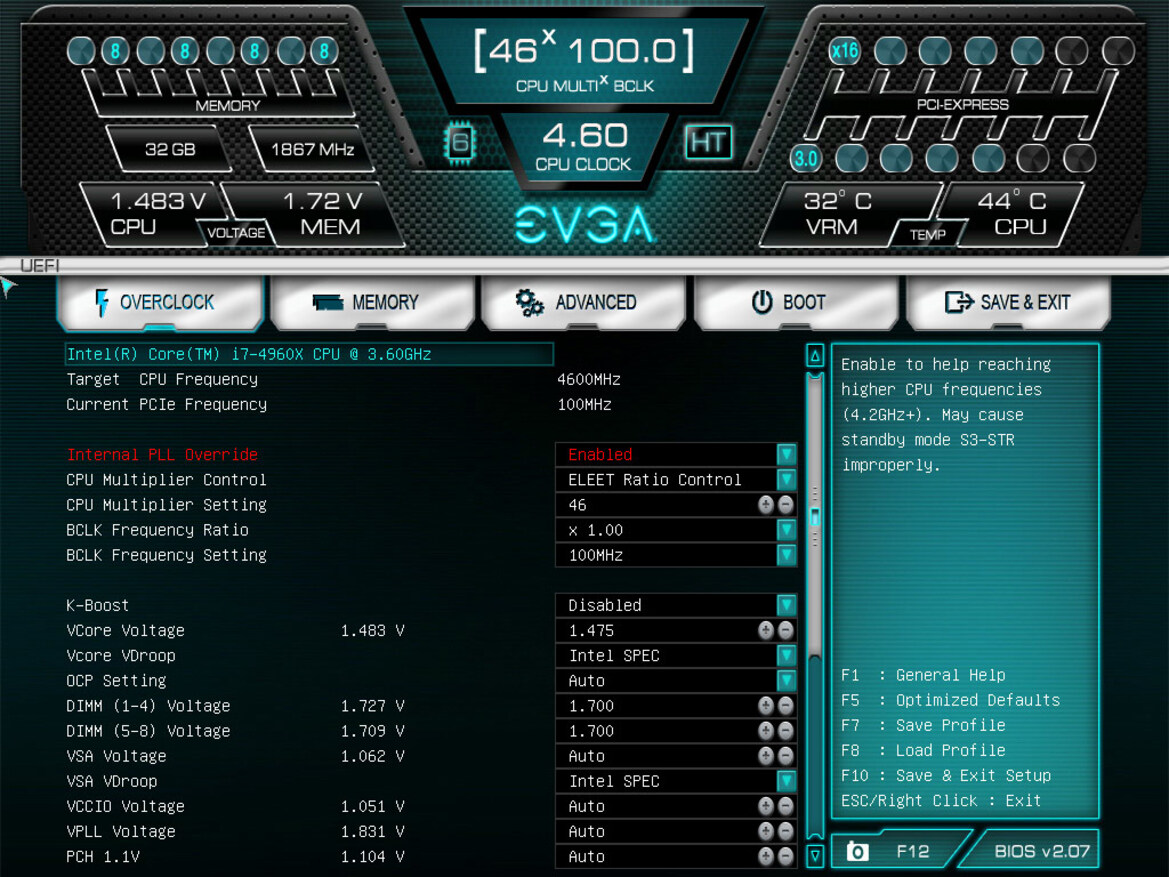
Task: Click the F5 Optimized Defaults hint
Action: [x=951, y=700]
